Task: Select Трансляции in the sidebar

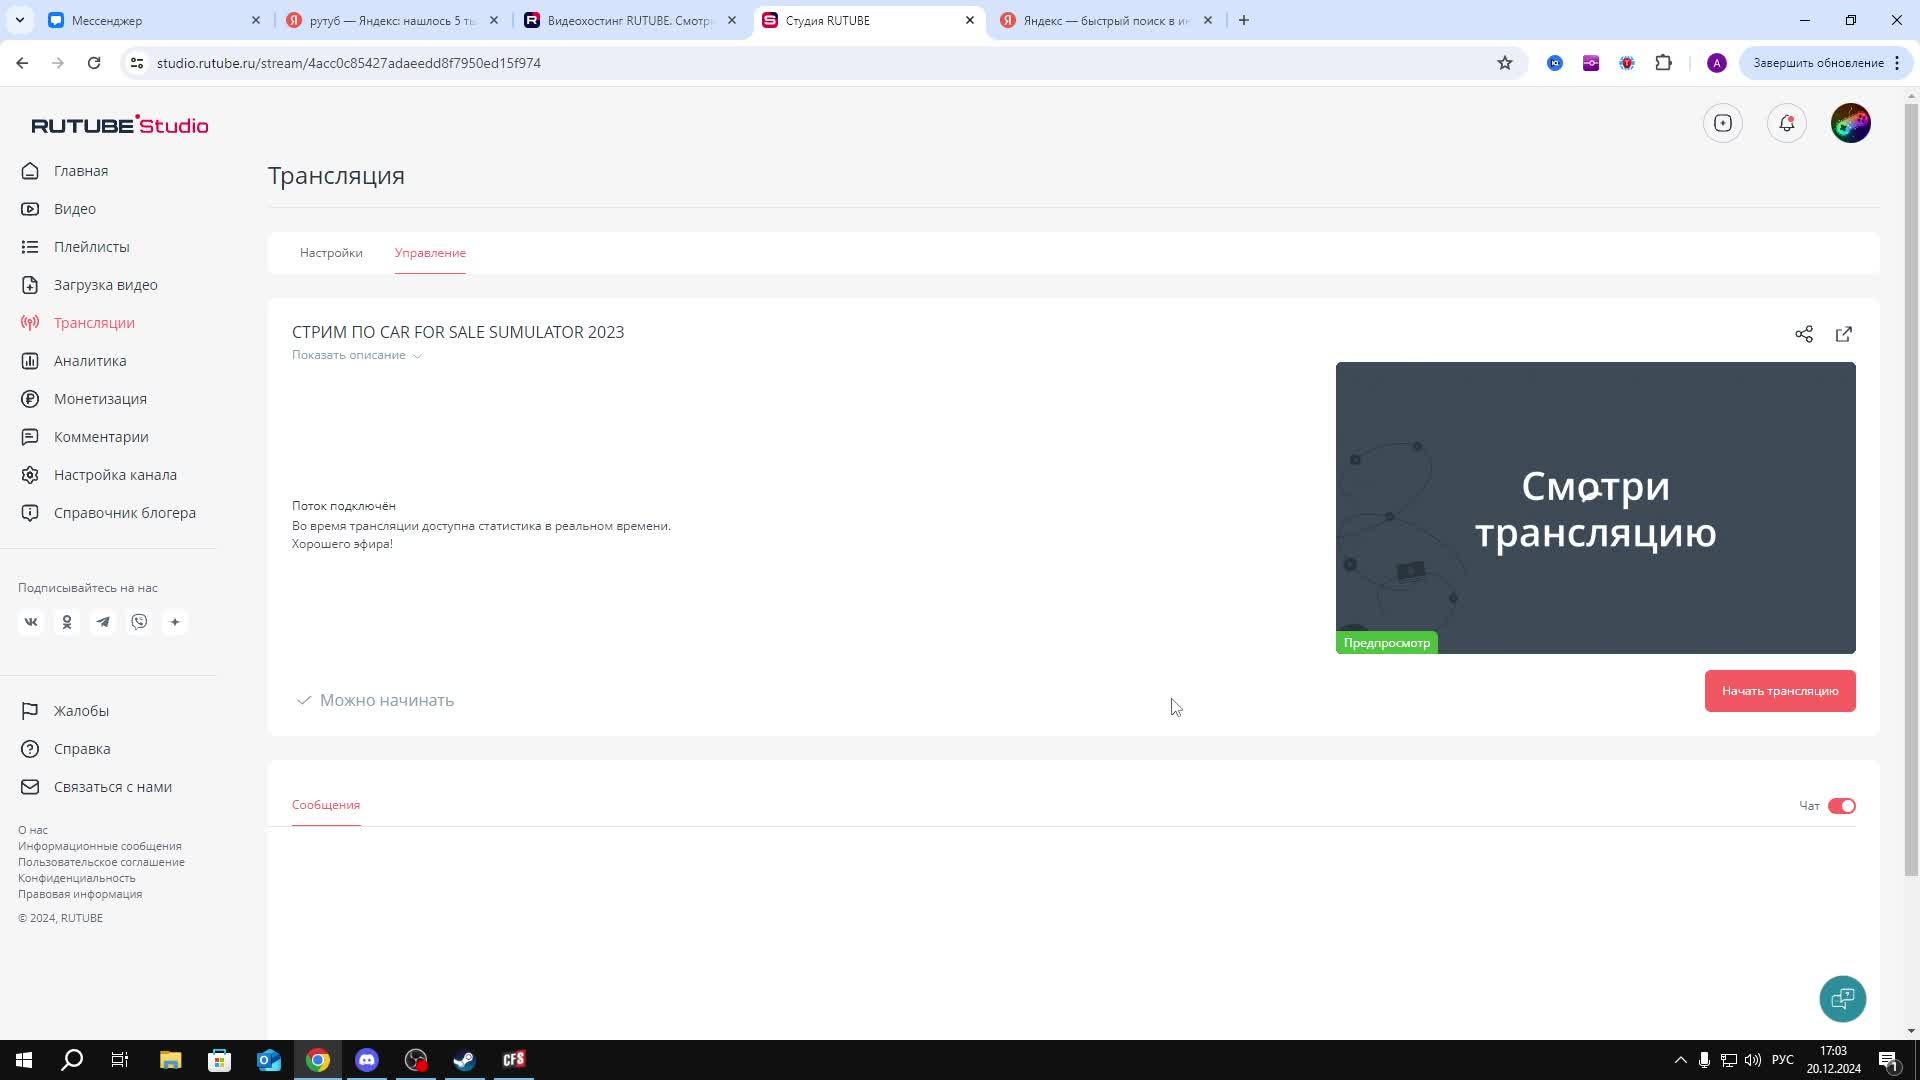Action: [94, 323]
